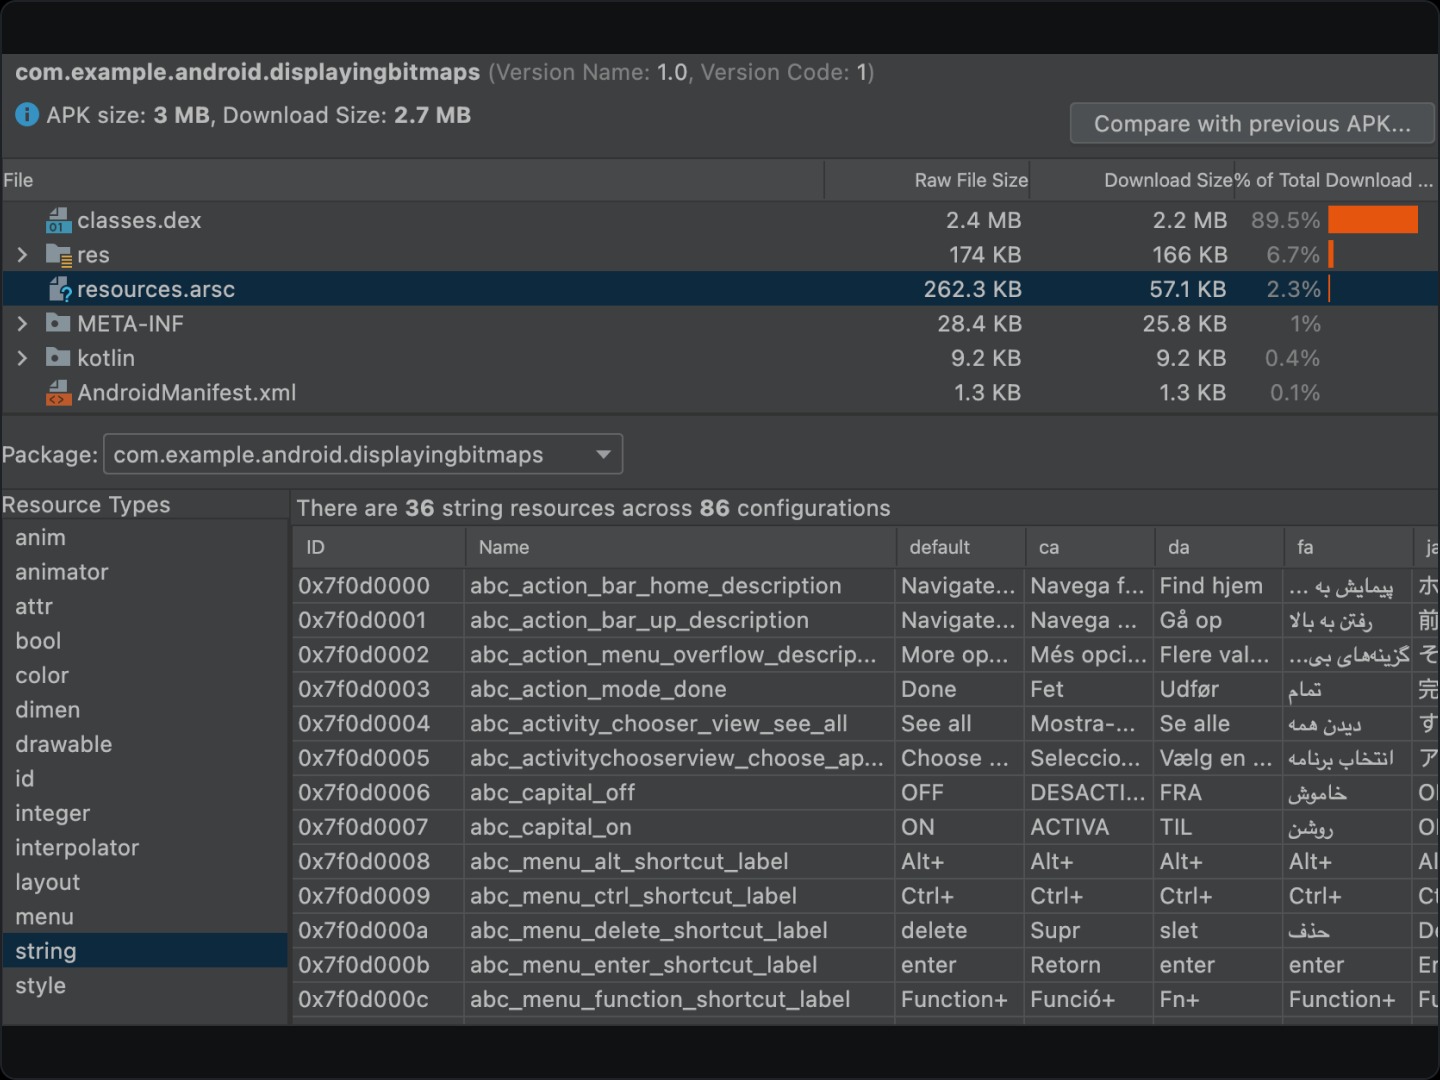Click abc_capital_off name cell
This screenshot has height=1080, width=1440.
coord(681,792)
